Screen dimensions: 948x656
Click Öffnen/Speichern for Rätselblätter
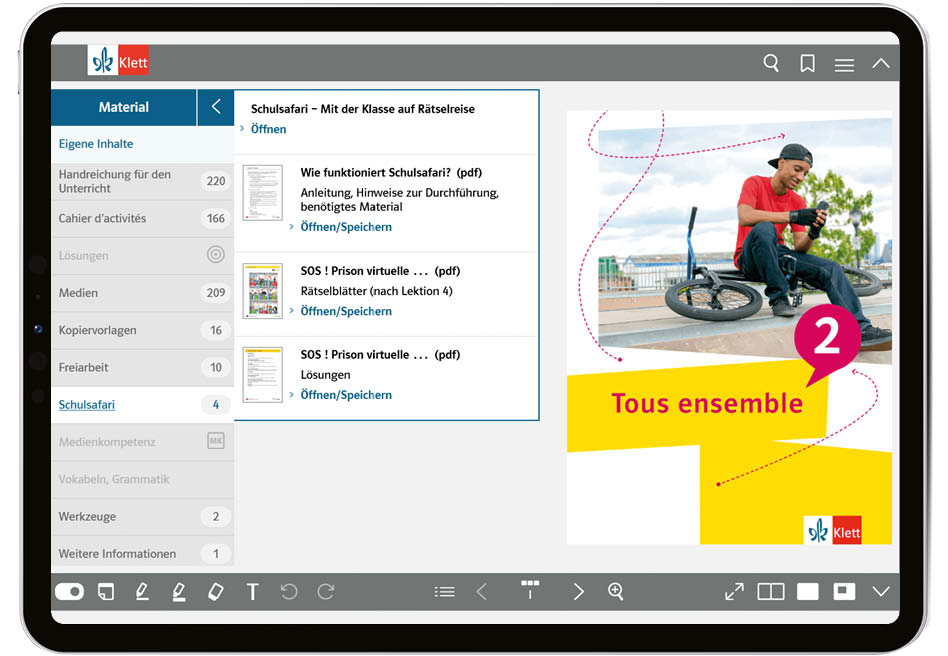click(346, 311)
